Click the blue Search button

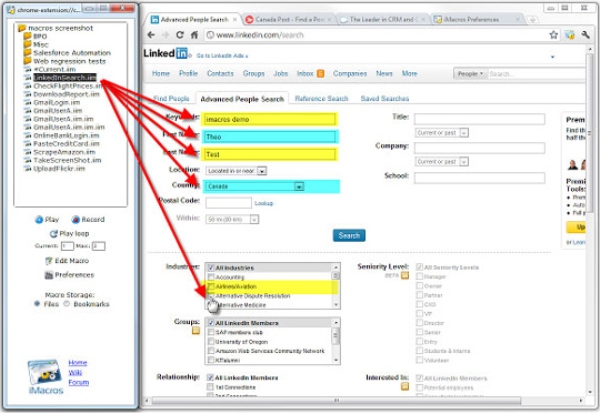pyautogui.click(x=349, y=235)
